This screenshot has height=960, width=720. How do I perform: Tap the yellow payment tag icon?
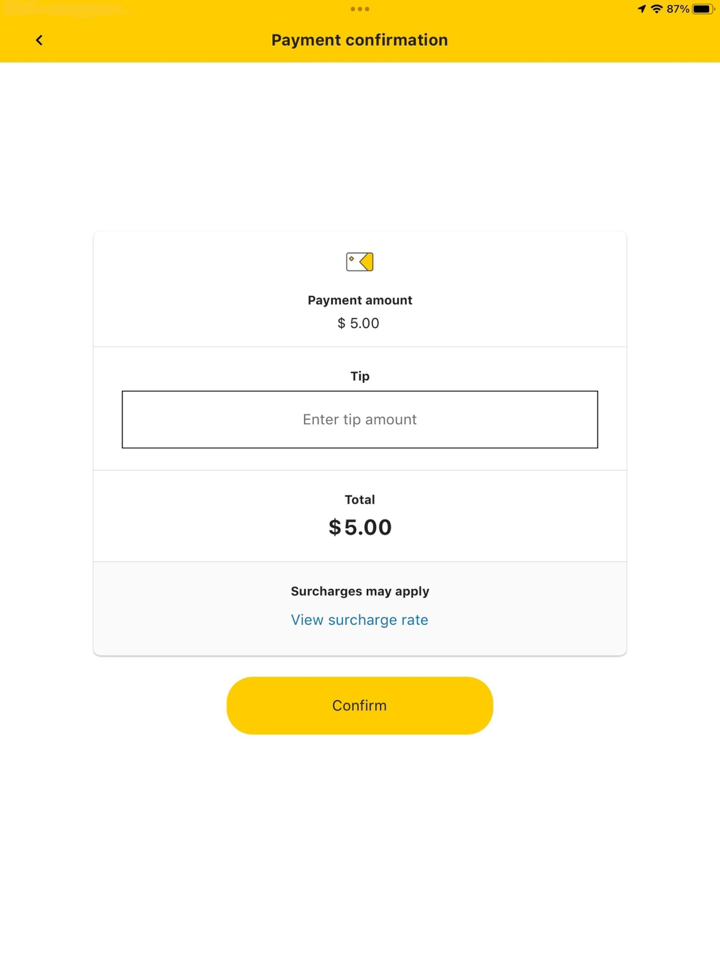click(x=360, y=262)
